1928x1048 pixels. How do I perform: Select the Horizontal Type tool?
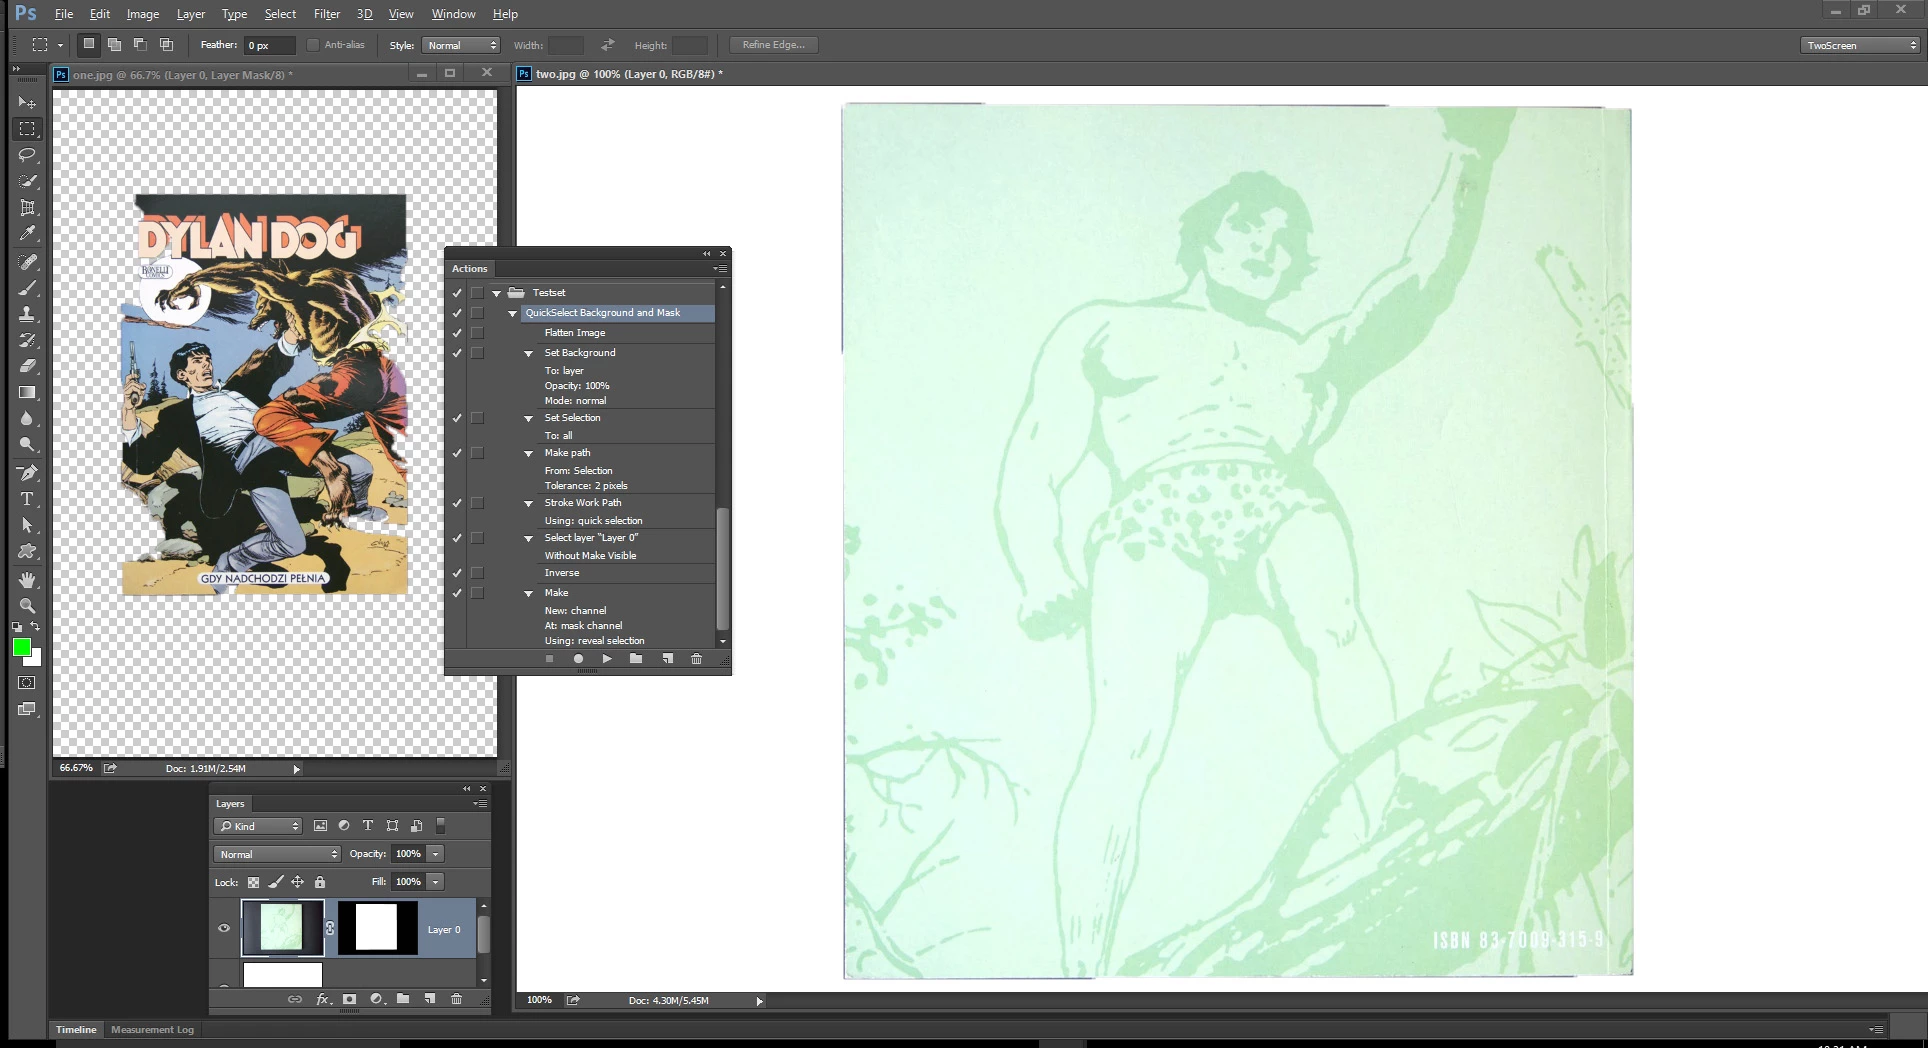(x=27, y=499)
